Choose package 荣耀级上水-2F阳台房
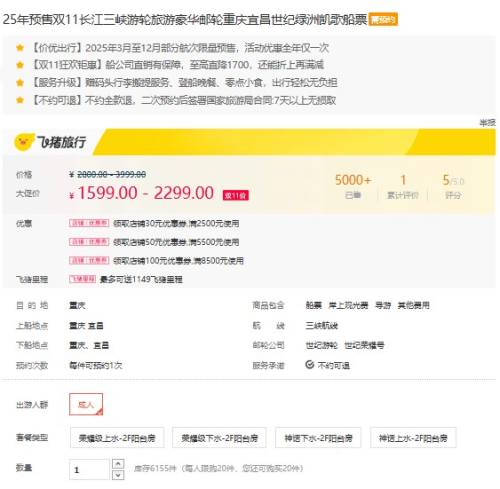 [117, 438]
